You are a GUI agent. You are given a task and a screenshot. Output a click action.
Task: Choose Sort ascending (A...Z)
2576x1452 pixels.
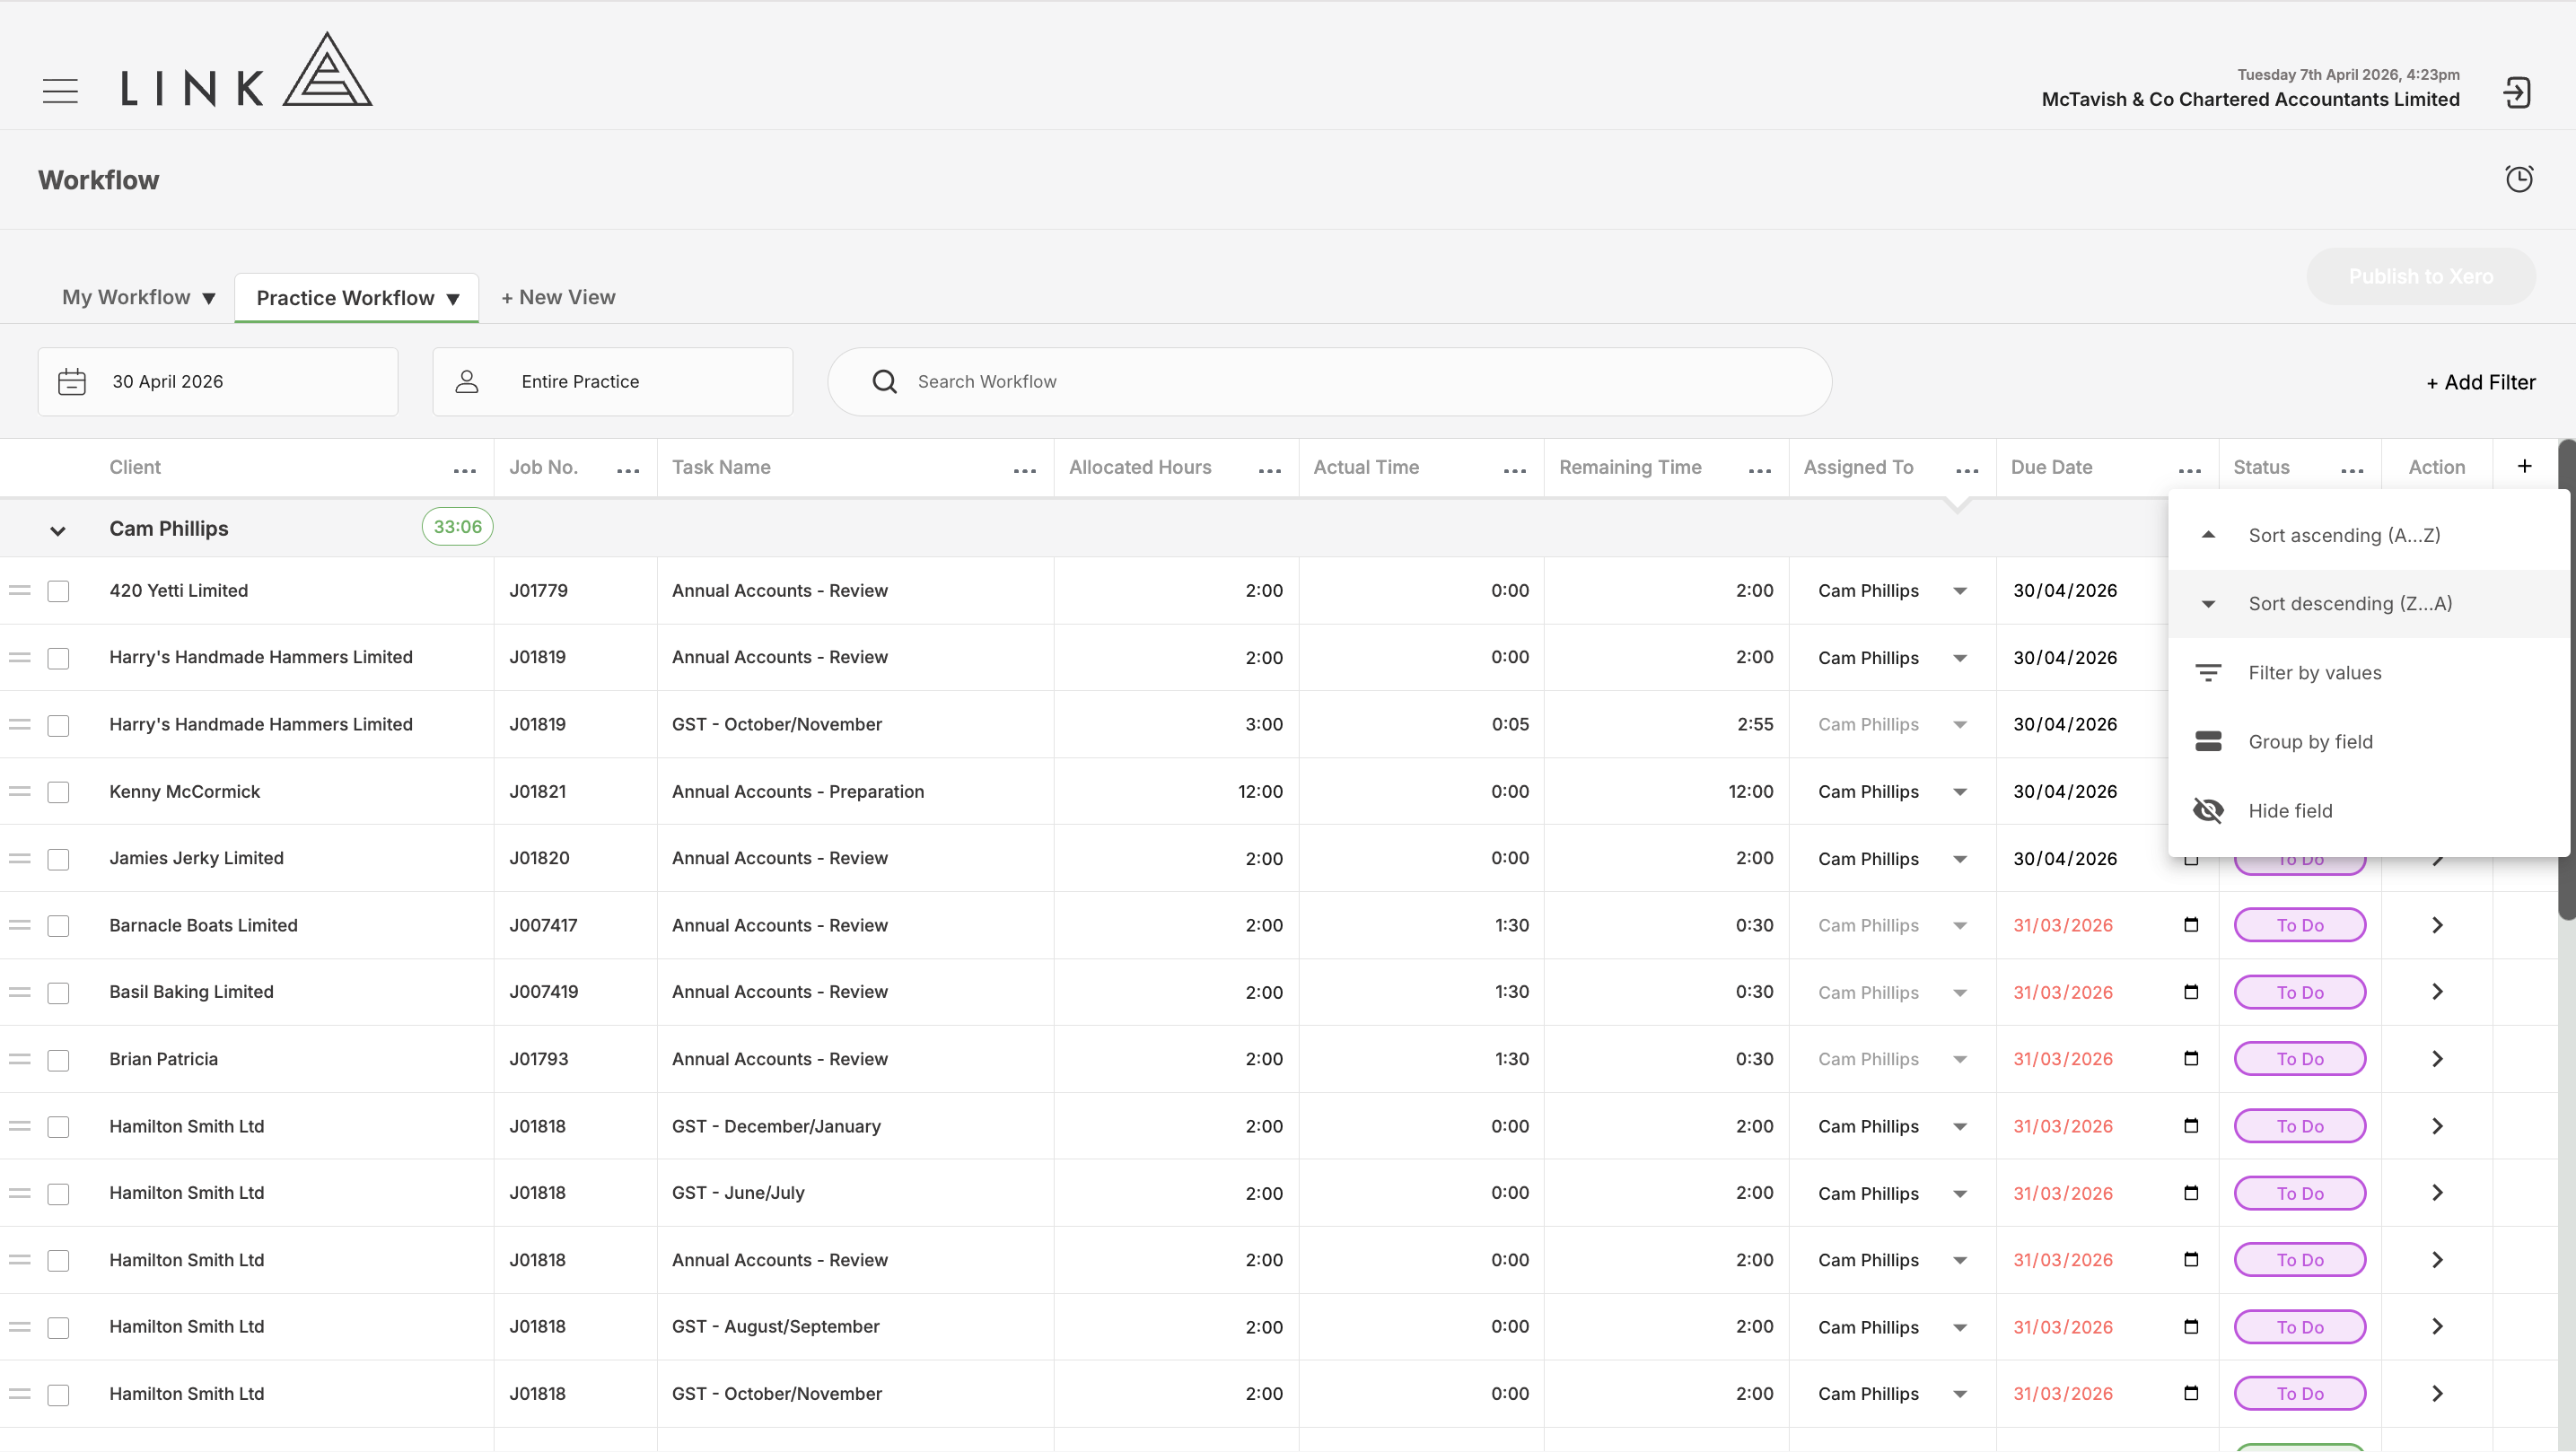click(x=2368, y=535)
